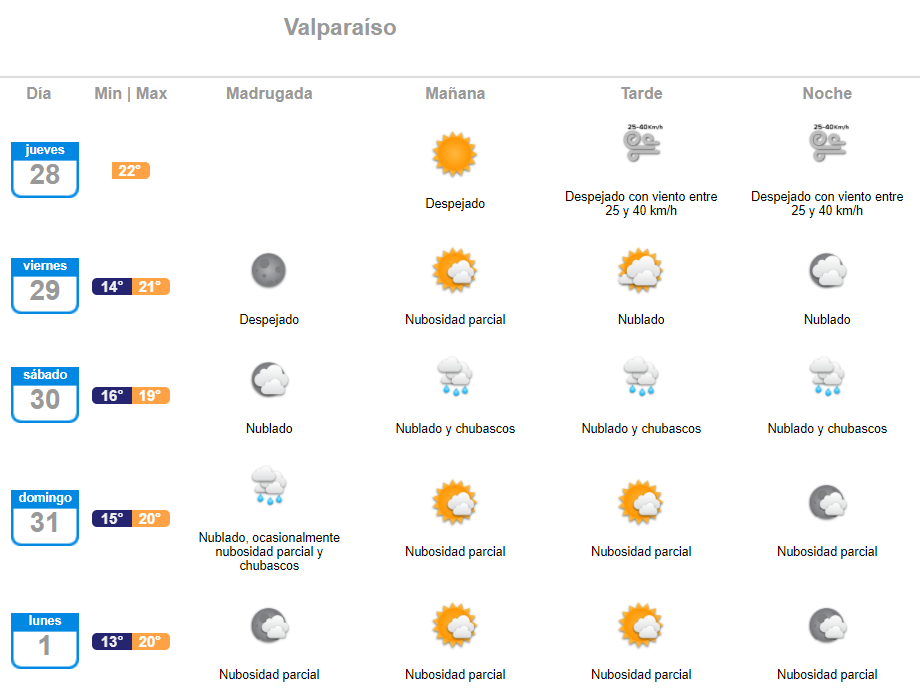This screenshot has height=692, width=922.
Task: Select the cloudy night icon for viernes Noche
Action: tap(827, 270)
